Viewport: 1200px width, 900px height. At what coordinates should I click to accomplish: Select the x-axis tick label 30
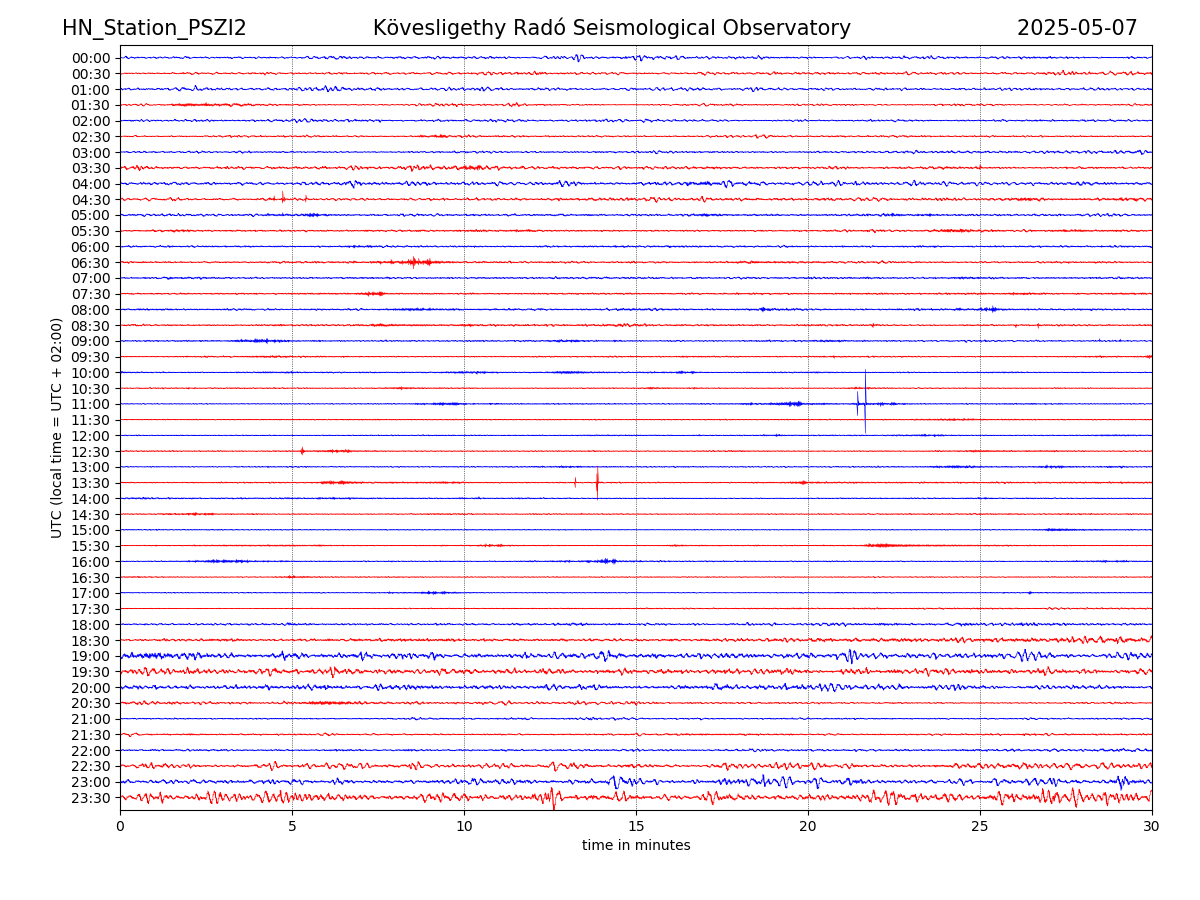click(x=1152, y=827)
